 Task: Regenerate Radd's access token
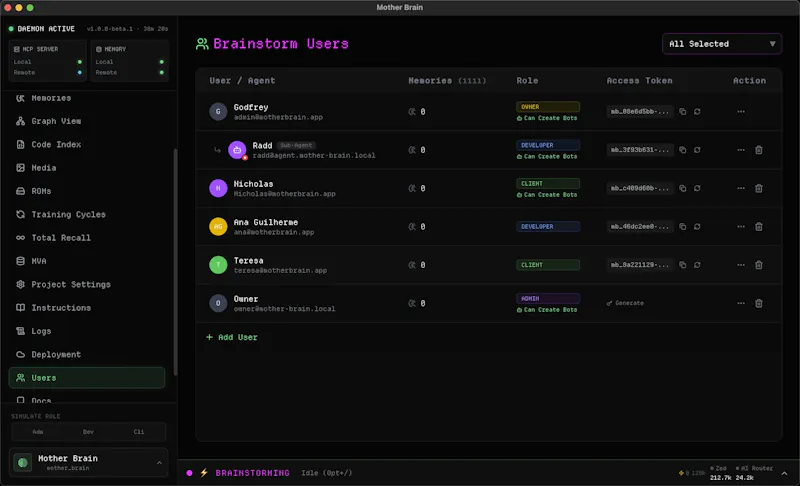pos(697,150)
